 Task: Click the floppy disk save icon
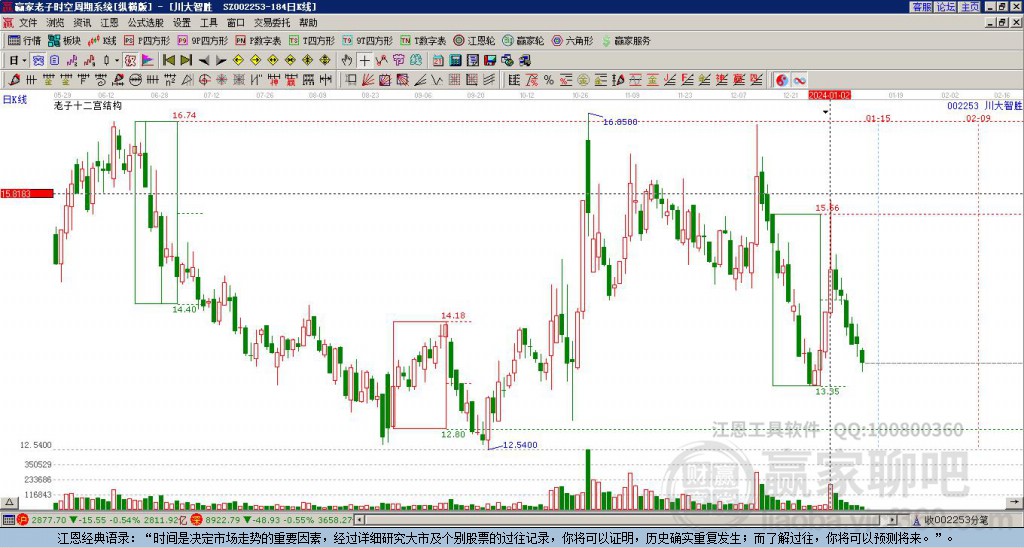(x=490, y=61)
